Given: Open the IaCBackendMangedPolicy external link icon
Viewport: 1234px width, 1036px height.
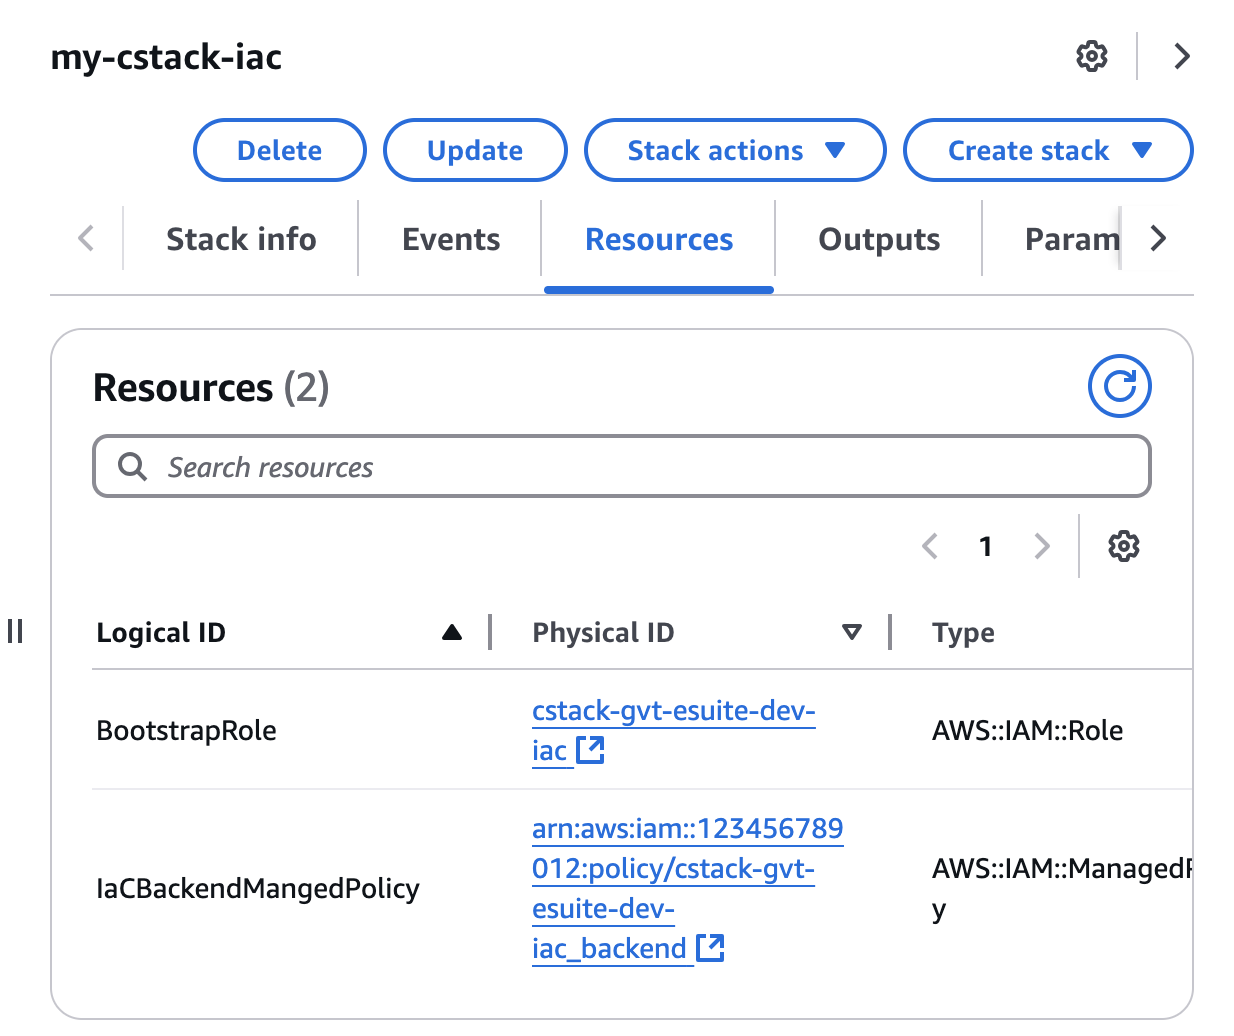Looking at the screenshot, I should (x=710, y=948).
